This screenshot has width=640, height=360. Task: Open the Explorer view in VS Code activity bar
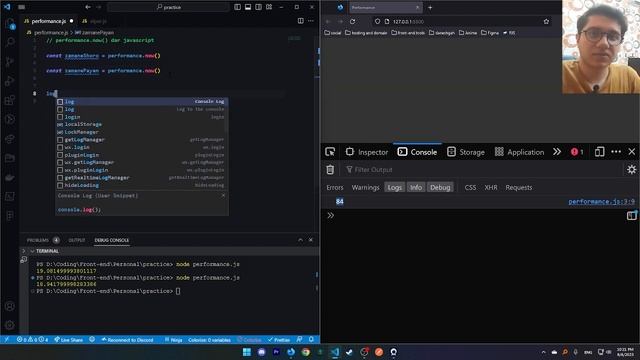tap(10, 23)
